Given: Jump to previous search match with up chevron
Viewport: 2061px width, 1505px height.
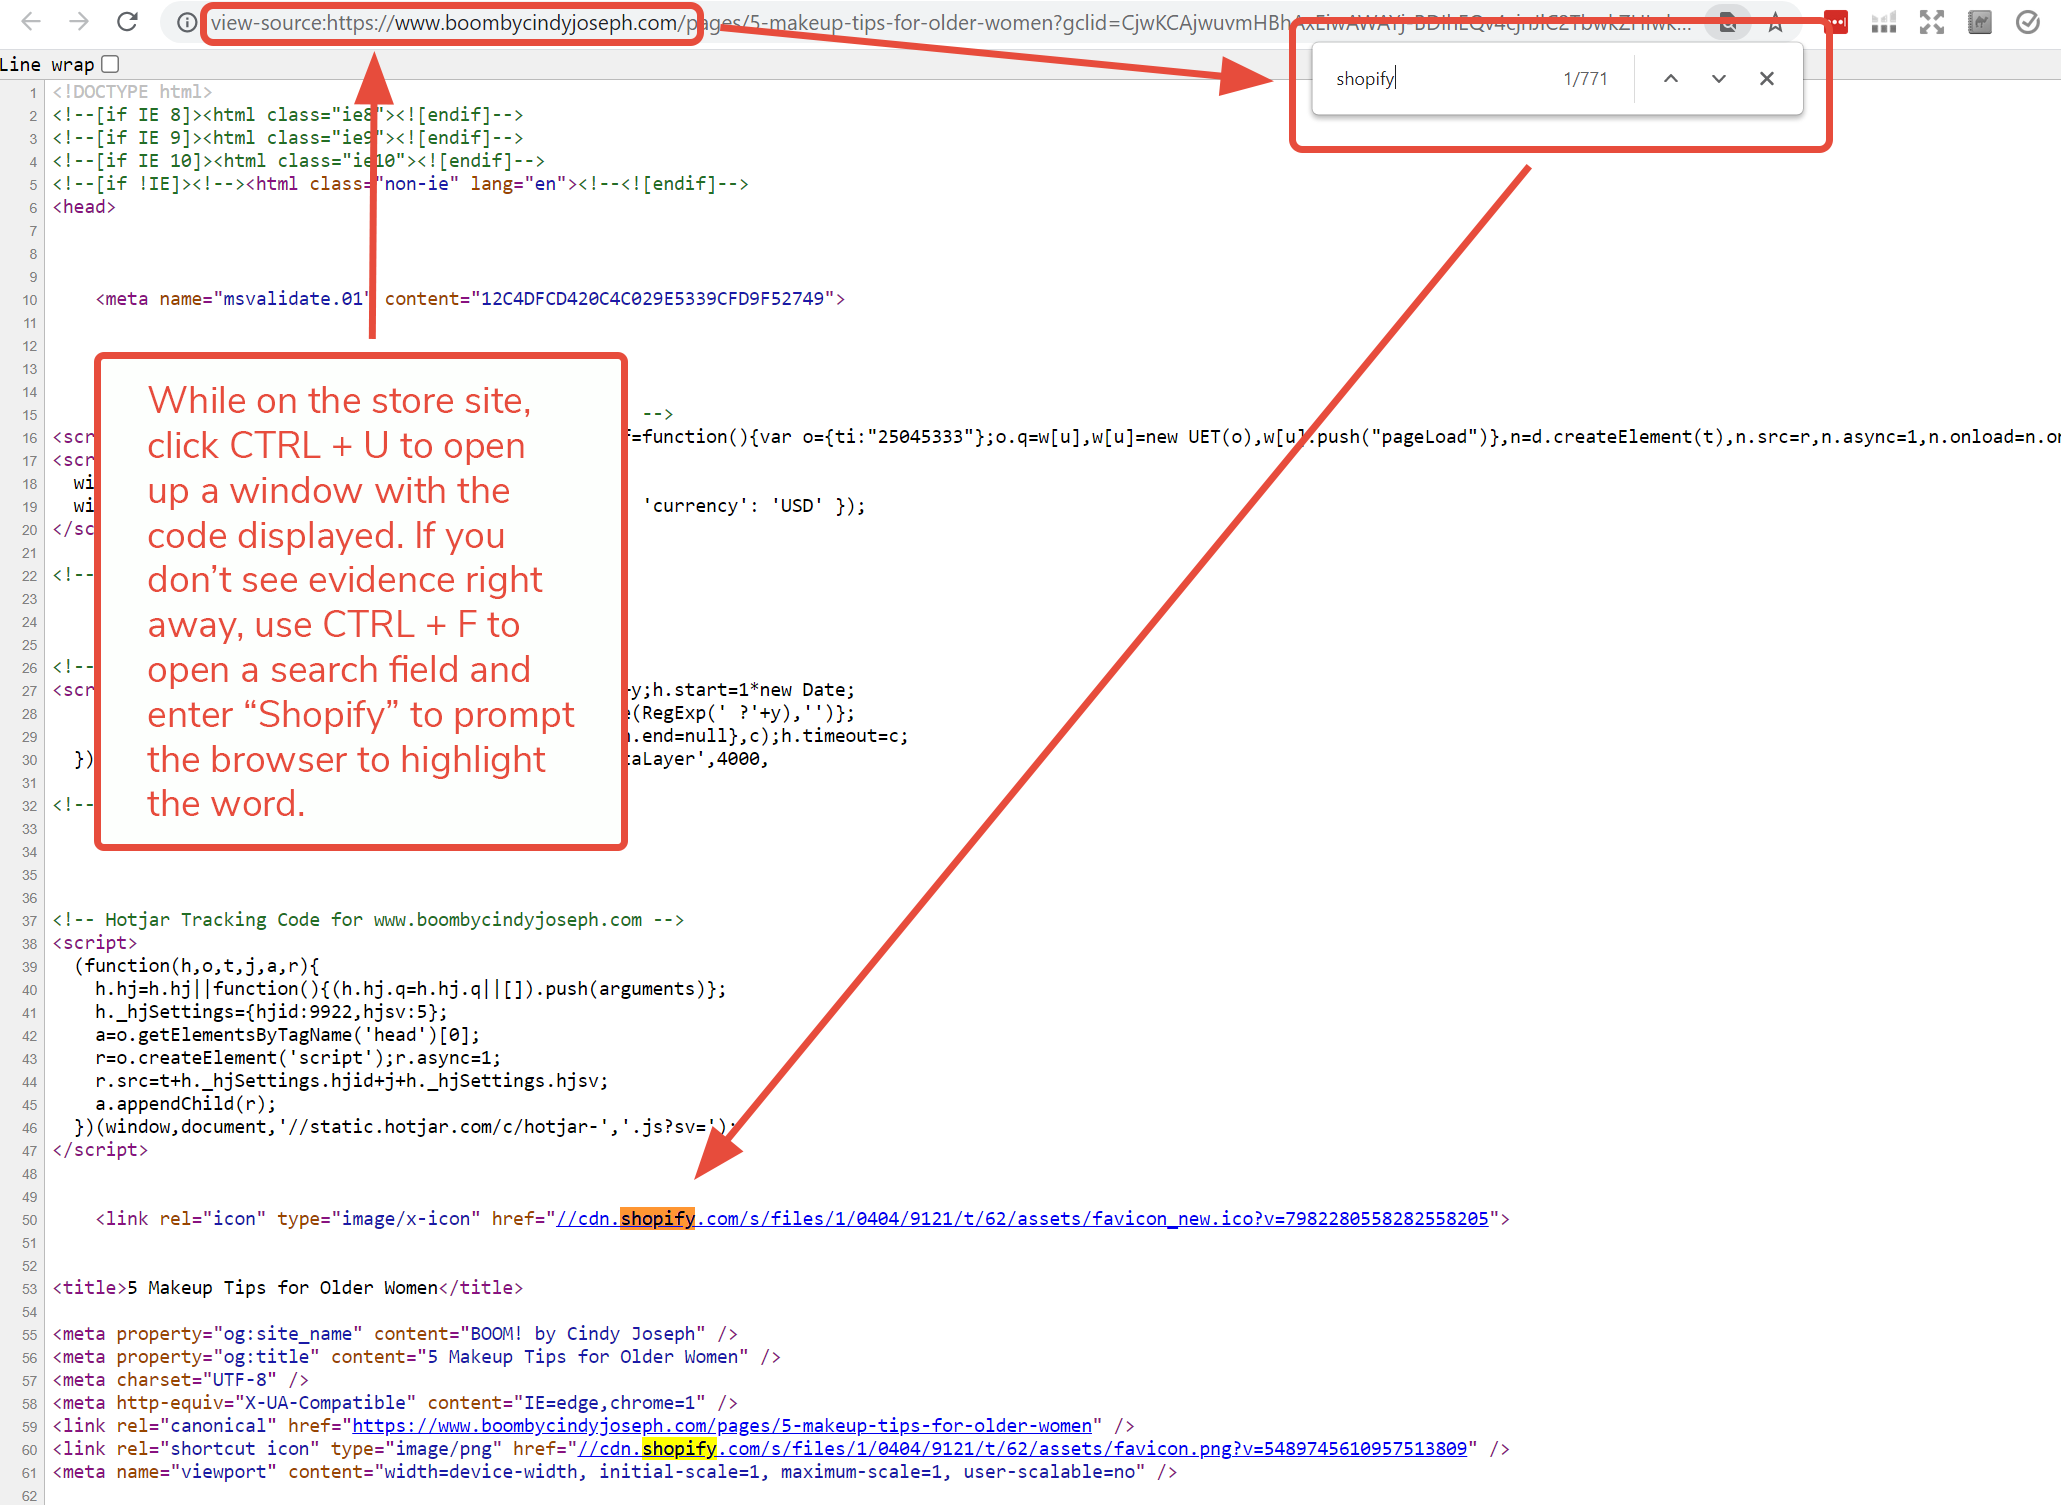Looking at the screenshot, I should (x=1670, y=78).
